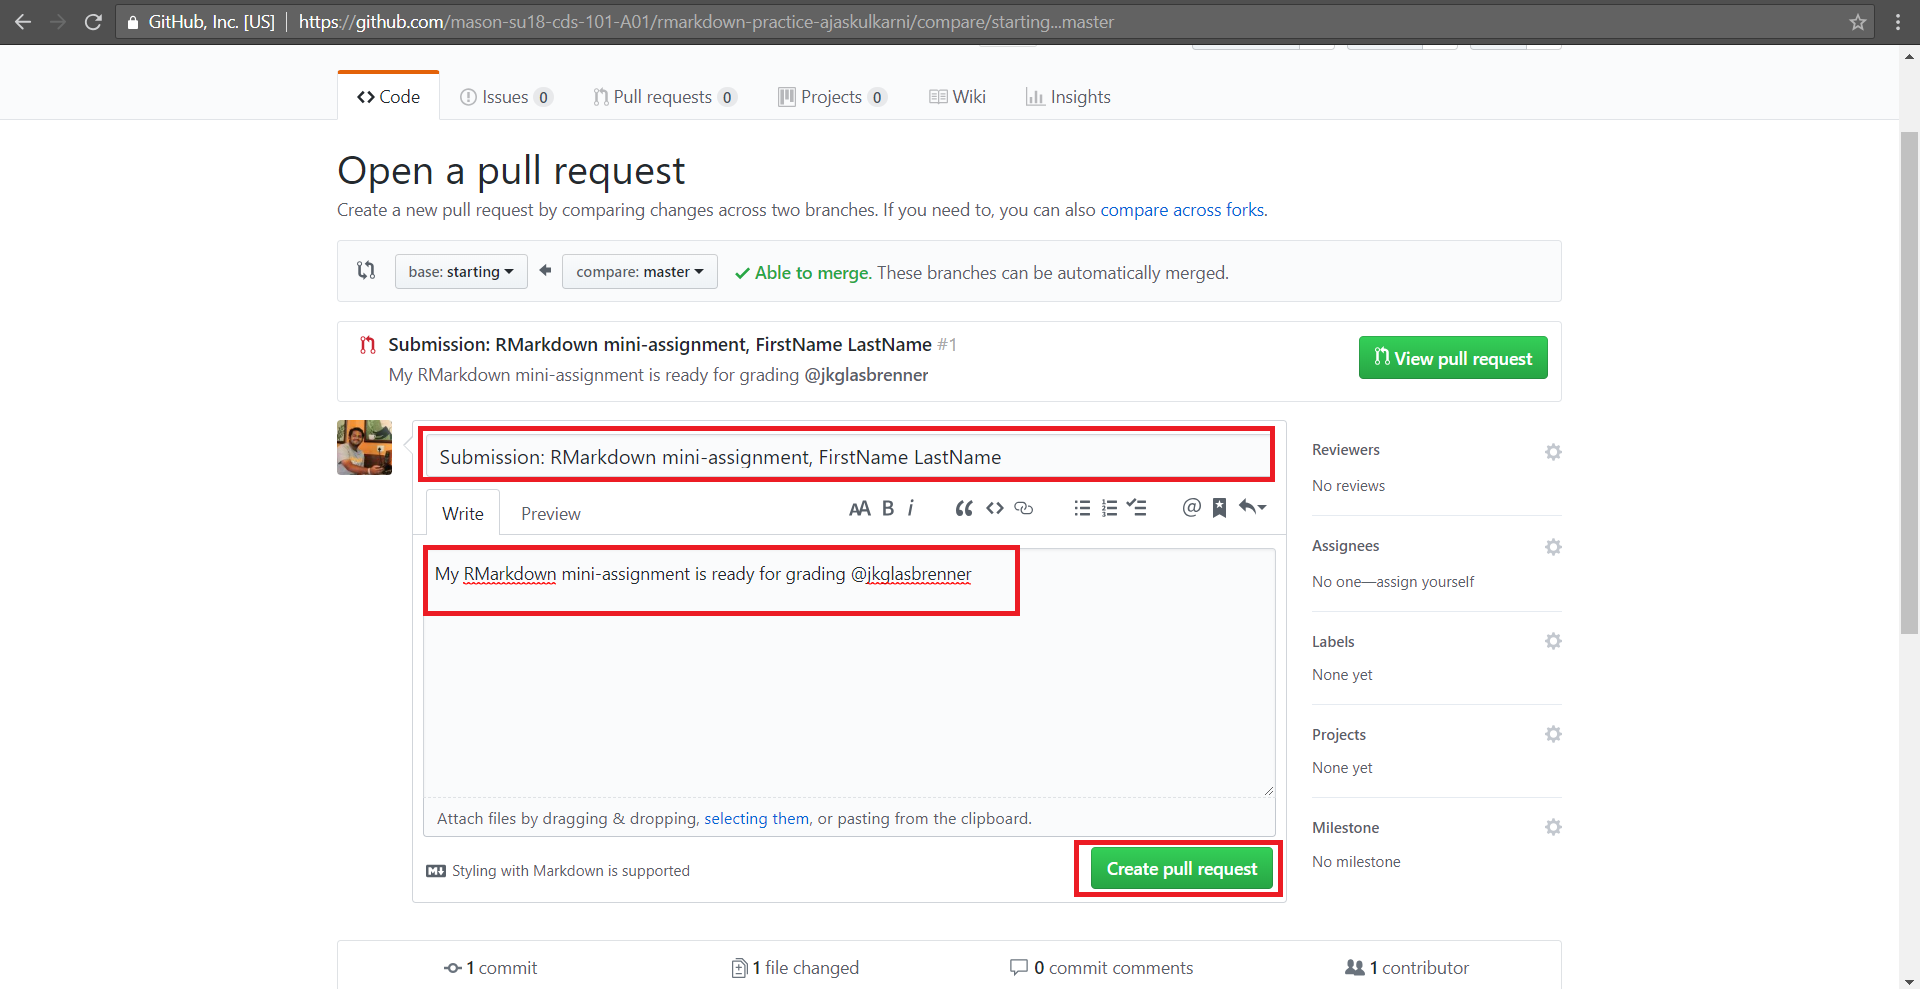Viewport: 1920px width, 989px height.
Task: Click the View pull request button
Action: (1452, 358)
